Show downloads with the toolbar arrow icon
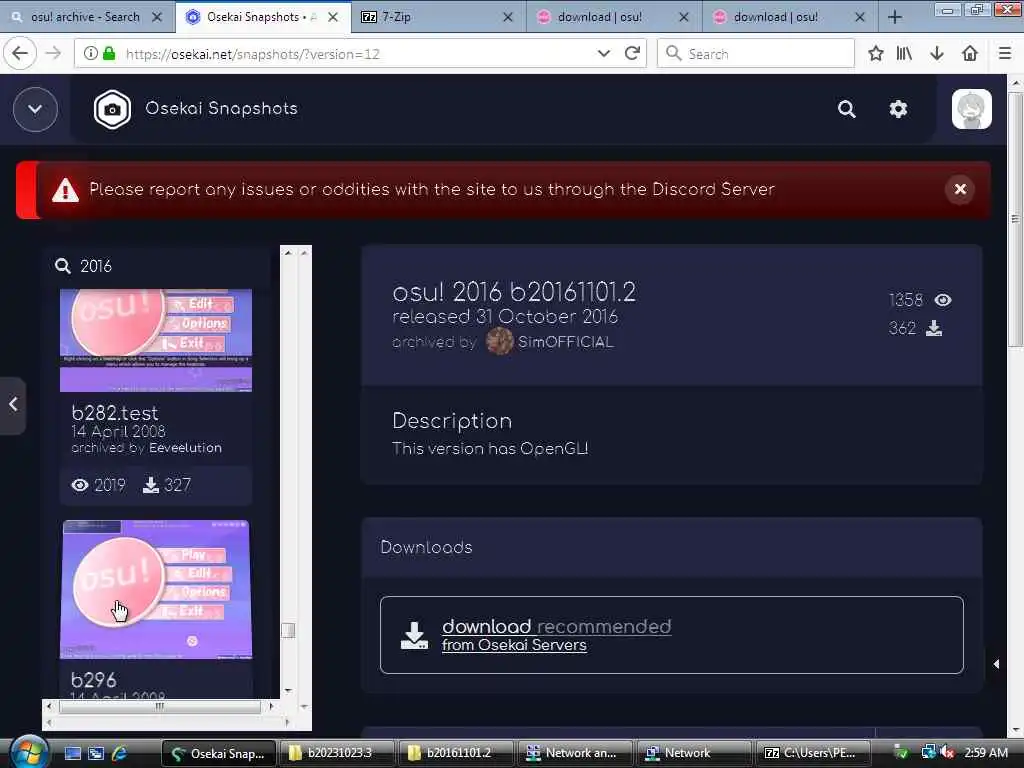This screenshot has height=768, width=1024. tap(937, 54)
